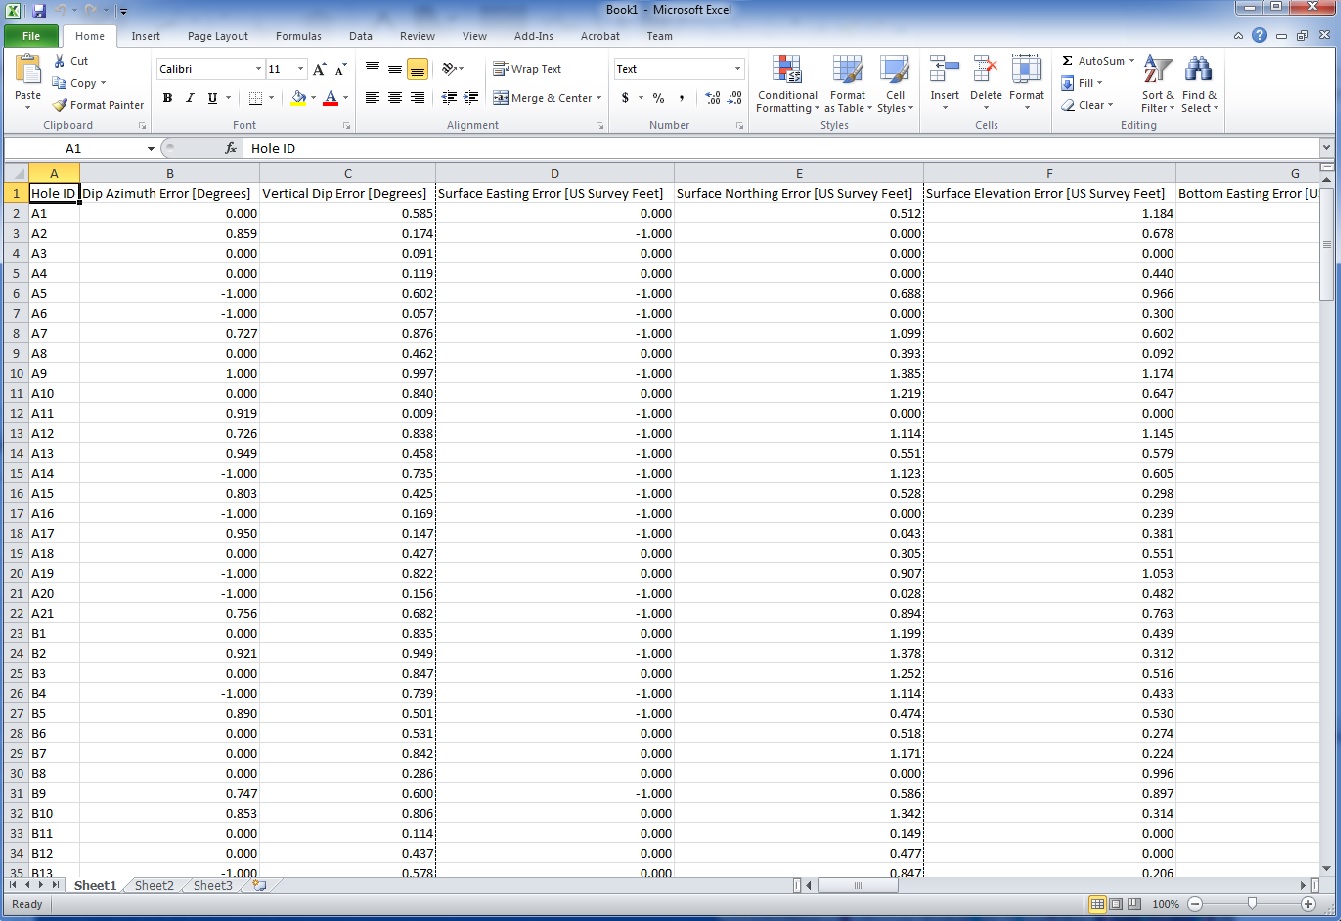Apply Accounting Number Format dollar icon
Viewport: 1341px width, 921px height.
point(625,98)
